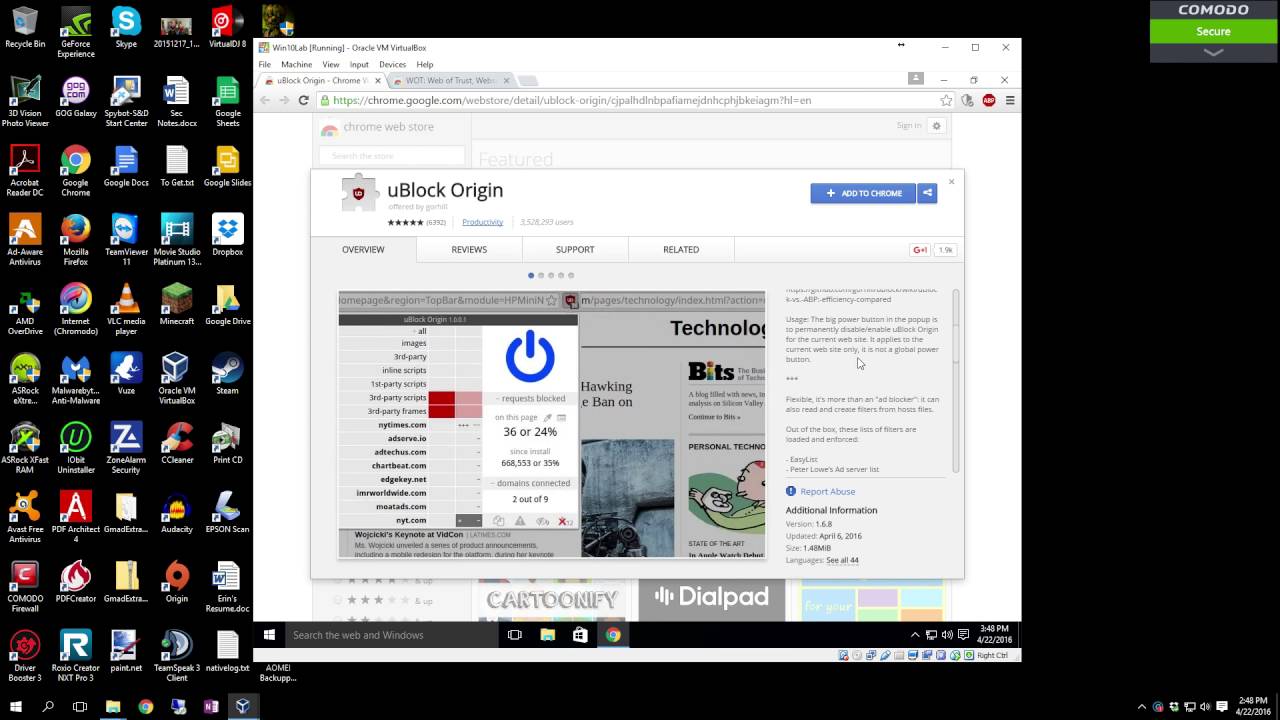Close the uBlock Origin detail overlay
This screenshot has height=720, width=1280.
tap(951, 181)
